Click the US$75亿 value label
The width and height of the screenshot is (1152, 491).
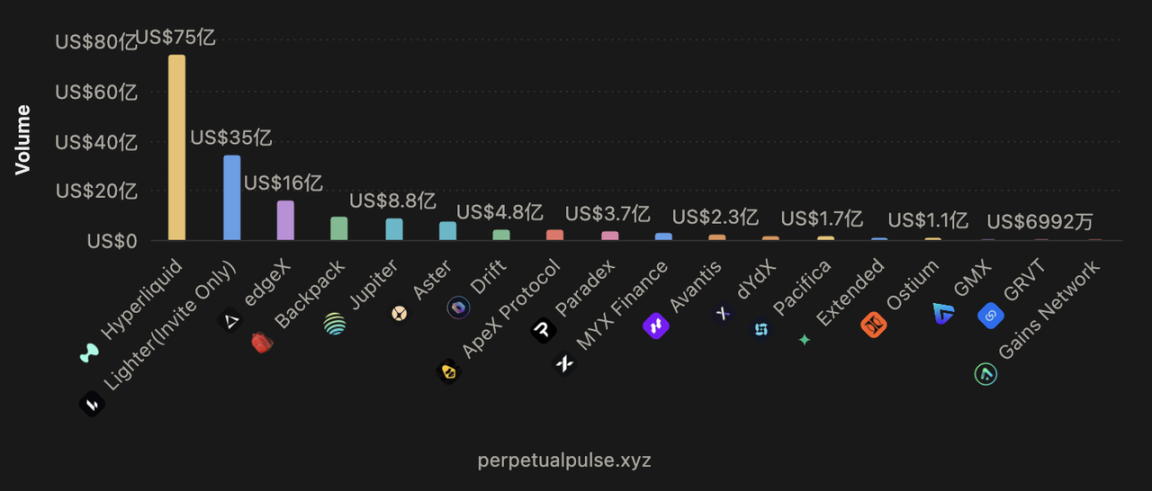click(x=176, y=39)
